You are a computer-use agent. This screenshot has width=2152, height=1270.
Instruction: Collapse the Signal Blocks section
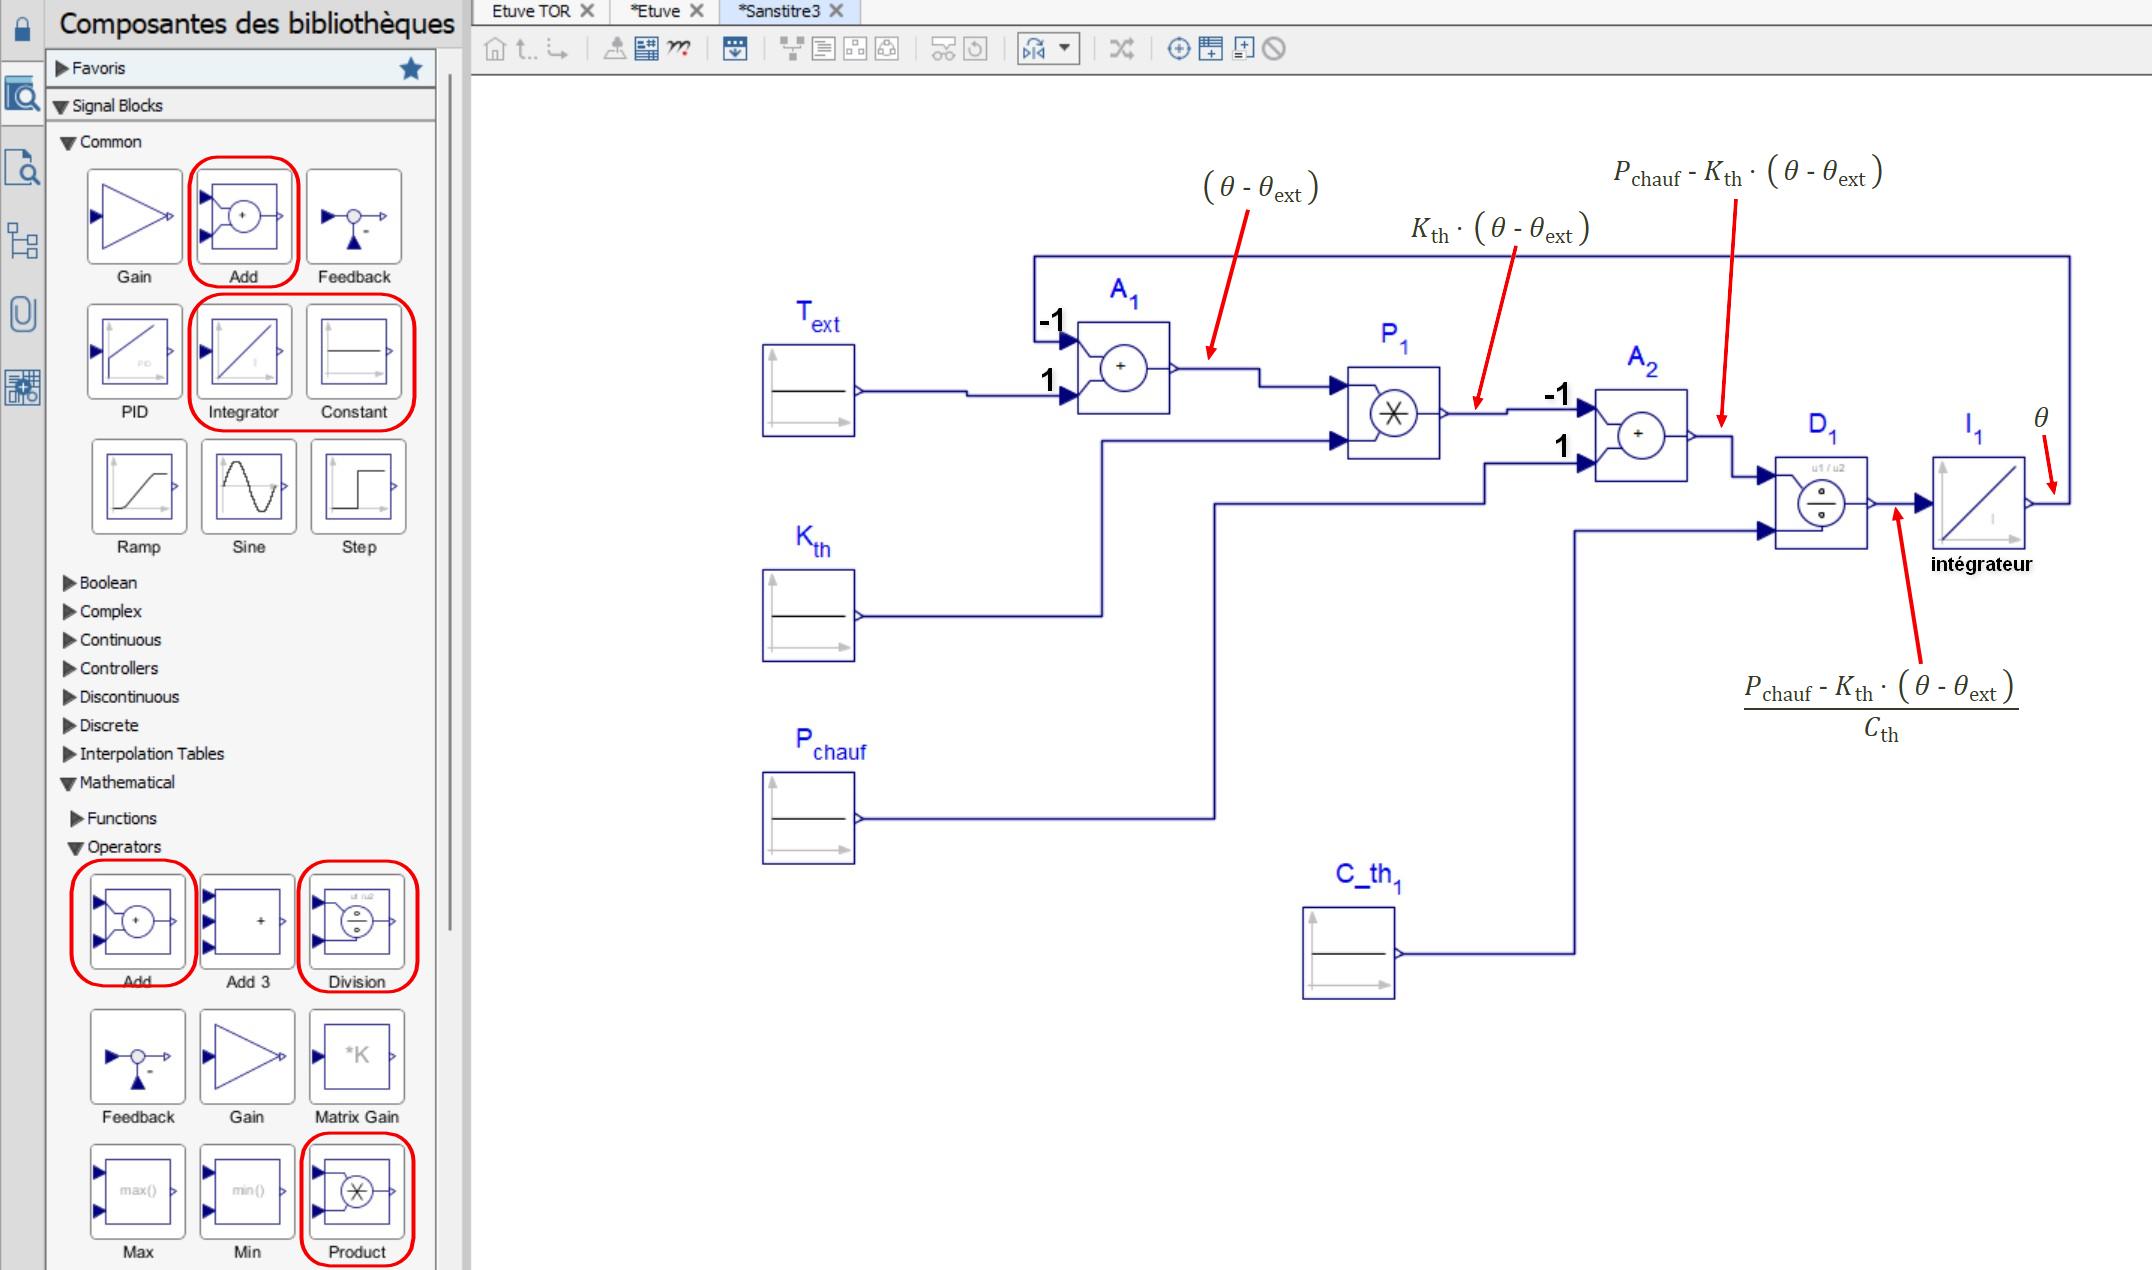click(61, 106)
